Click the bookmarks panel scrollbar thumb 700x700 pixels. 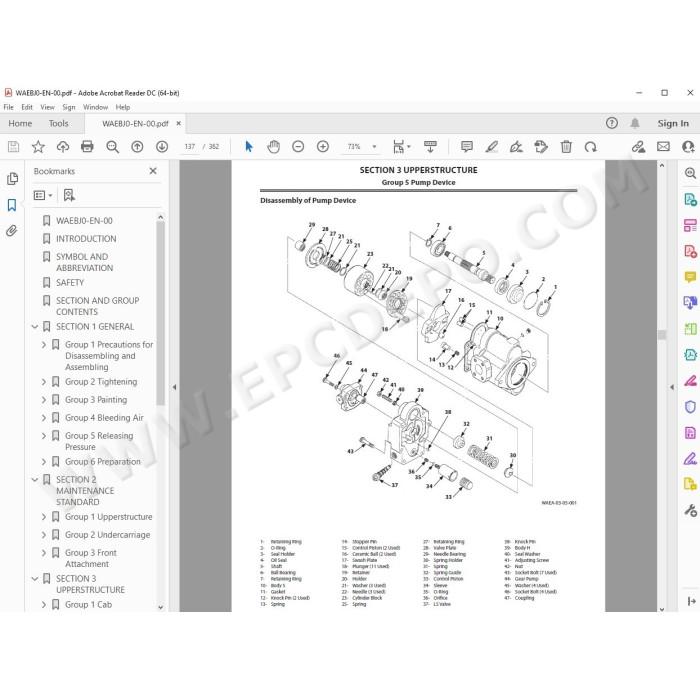pos(161,313)
